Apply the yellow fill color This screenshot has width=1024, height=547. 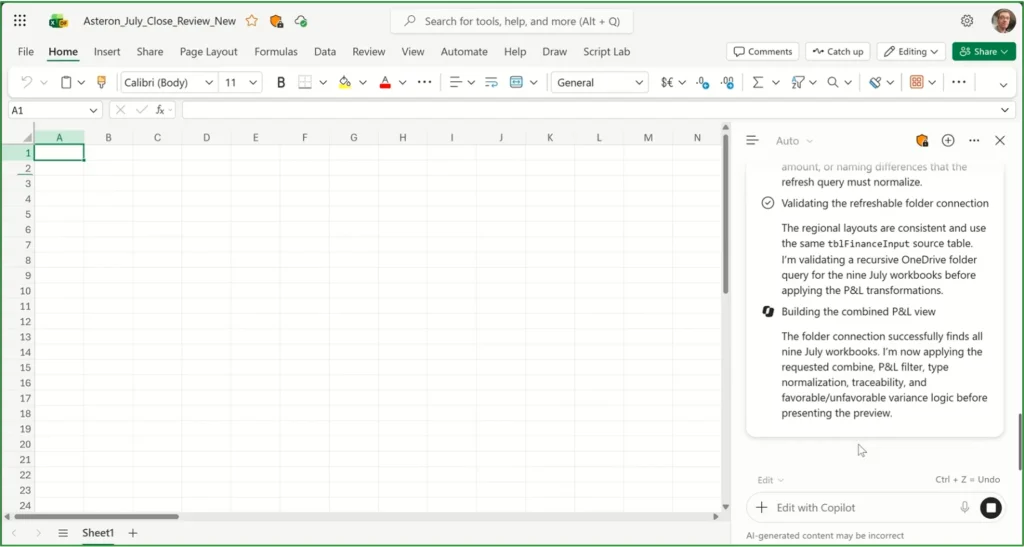(345, 82)
